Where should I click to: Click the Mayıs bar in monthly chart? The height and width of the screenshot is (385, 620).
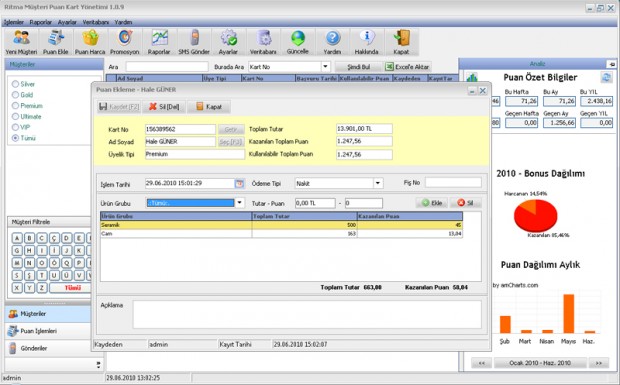(569, 313)
